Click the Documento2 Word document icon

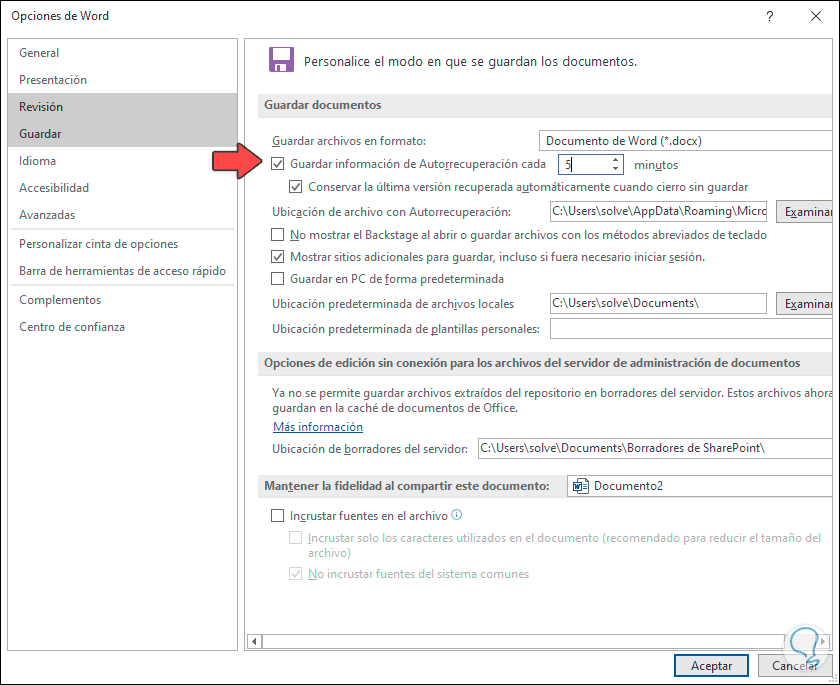[x=581, y=485]
